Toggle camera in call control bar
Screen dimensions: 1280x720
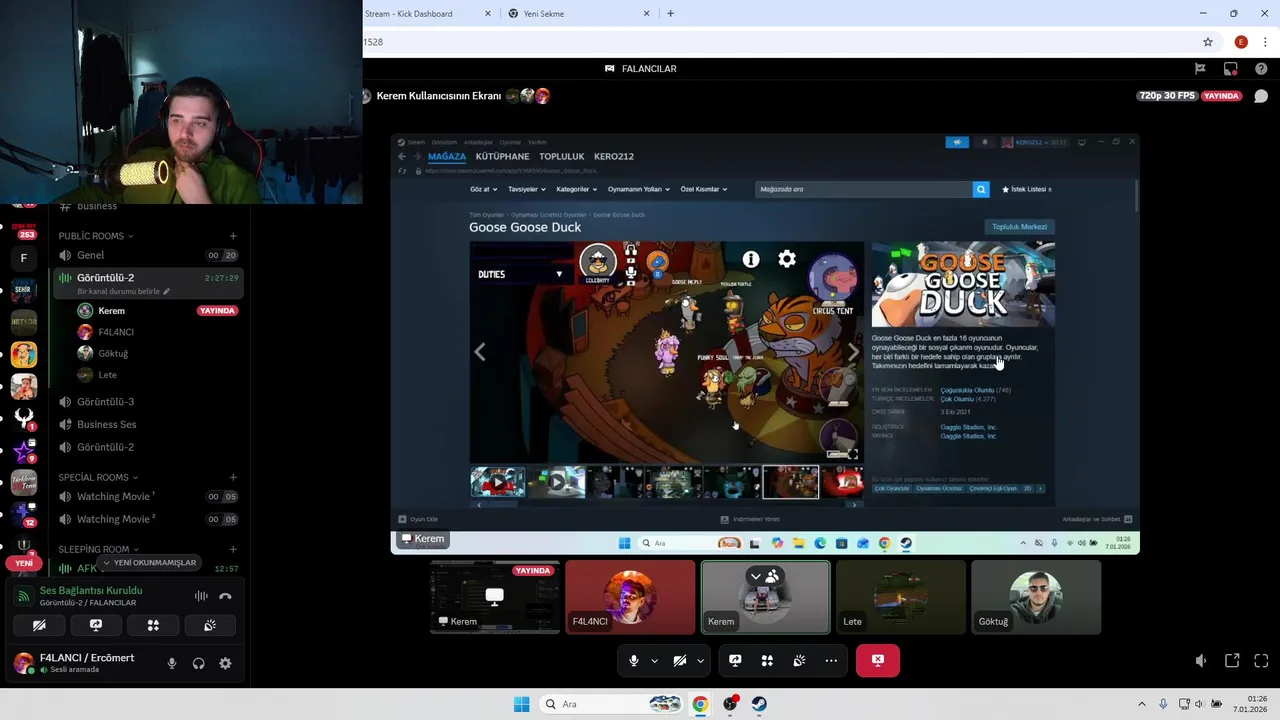tap(679, 661)
